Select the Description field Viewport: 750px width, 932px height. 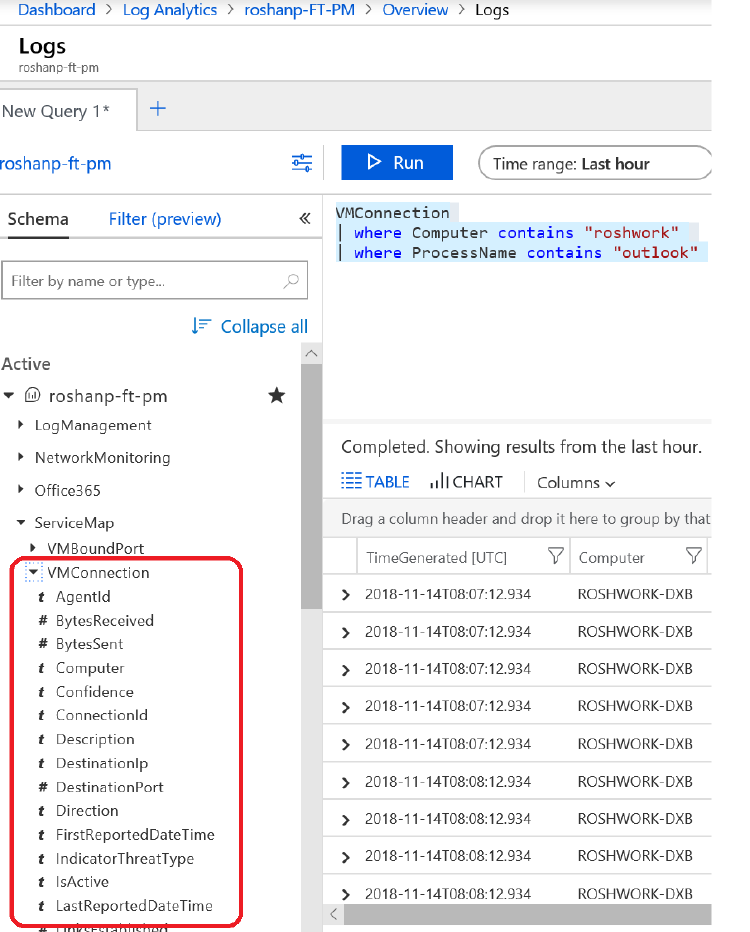coord(95,739)
